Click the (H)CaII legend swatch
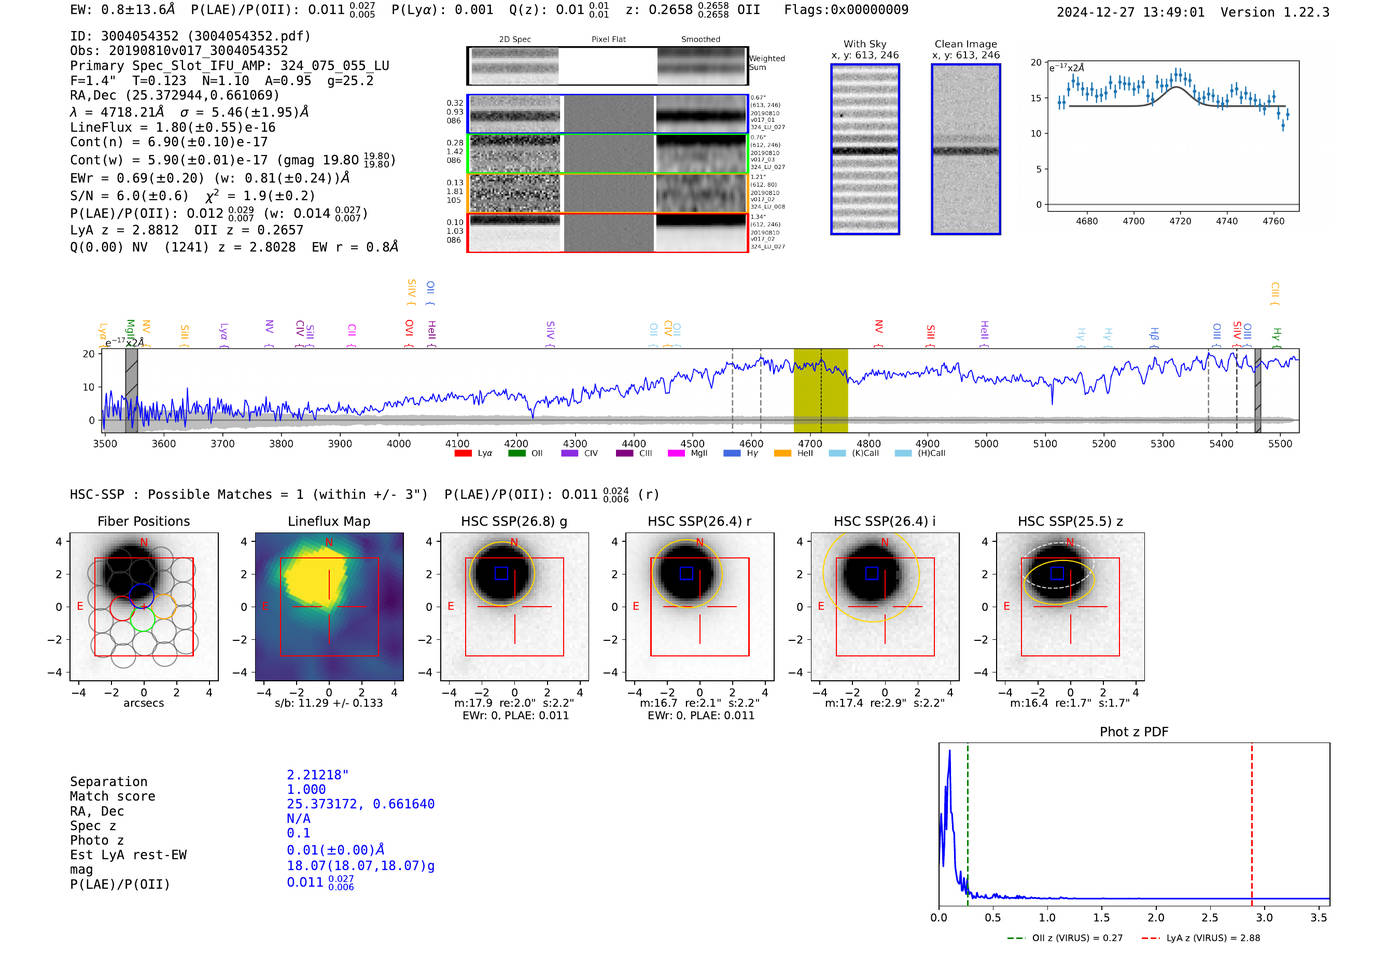 pyautogui.click(x=903, y=453)
